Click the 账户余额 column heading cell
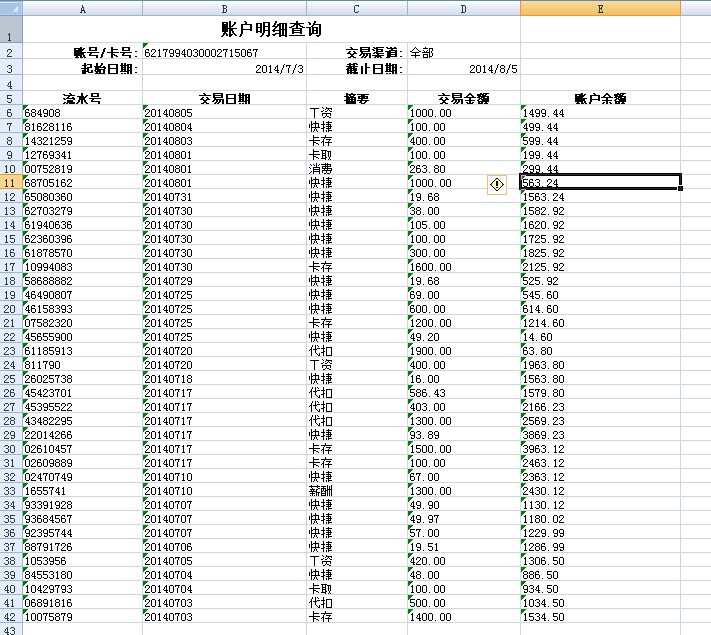Image resolution: width=711 pixels, height=635 pixels. click(x=600, y=98)
